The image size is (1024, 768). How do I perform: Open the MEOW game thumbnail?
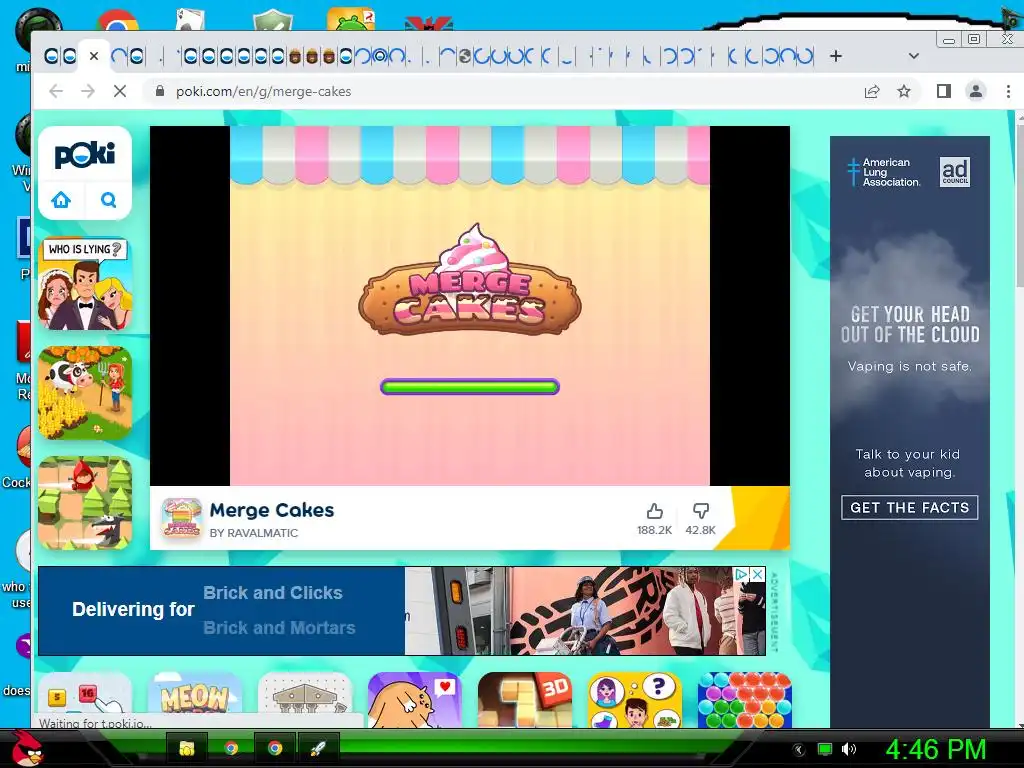tap(195, 699)
